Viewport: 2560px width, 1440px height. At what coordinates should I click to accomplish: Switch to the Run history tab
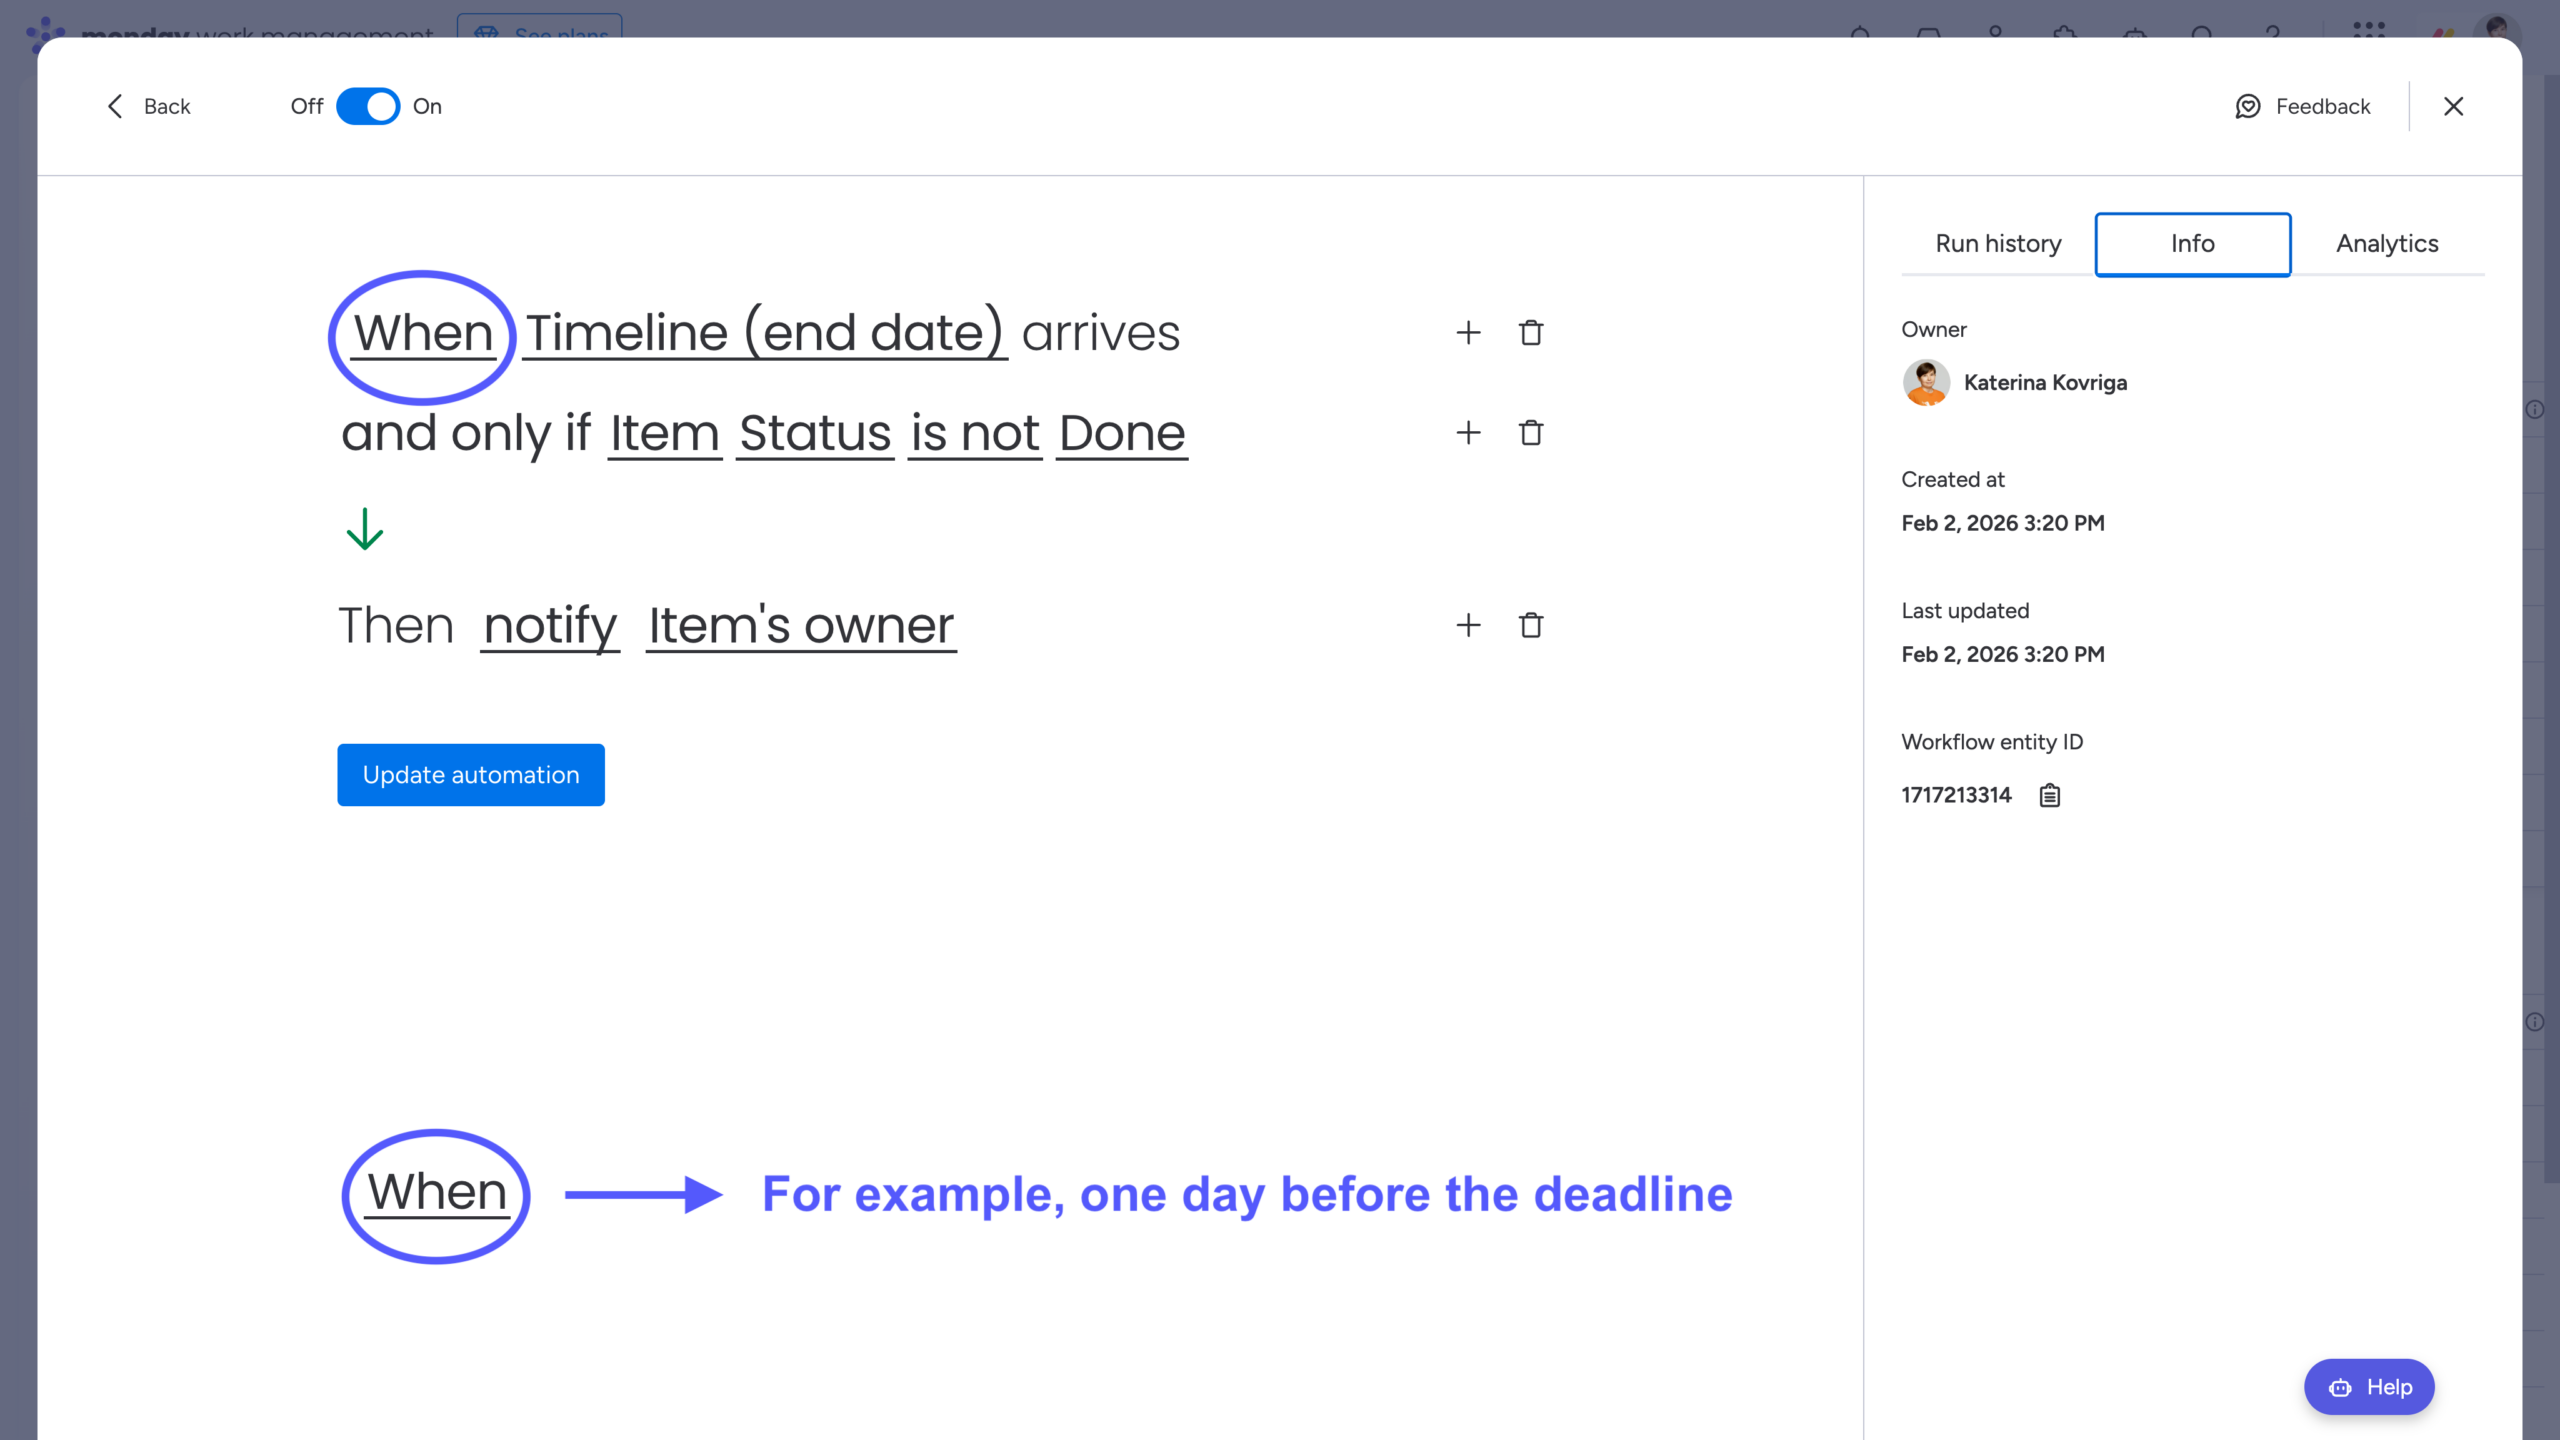1996,243
